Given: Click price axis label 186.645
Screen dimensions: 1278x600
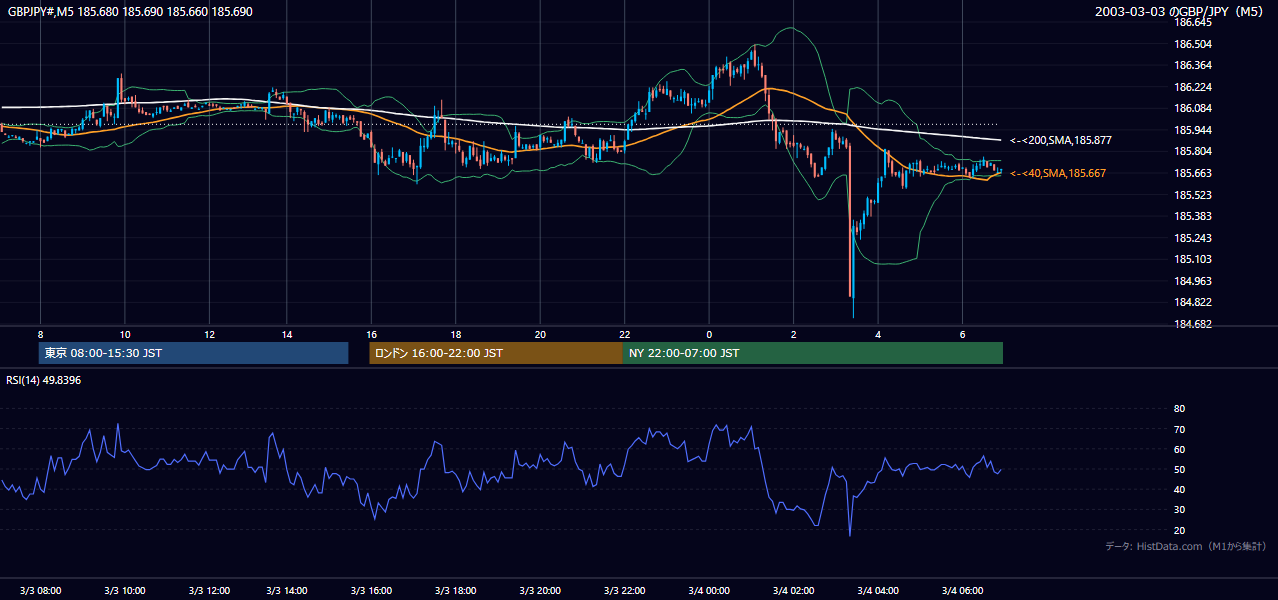Looking at the screenshot, I should (x=1193, y=22).
